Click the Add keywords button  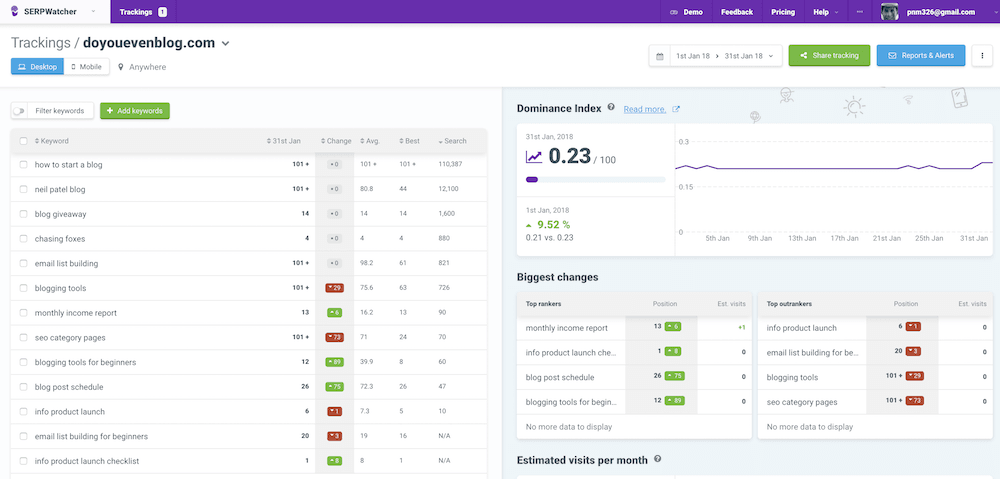coord(135,111)
